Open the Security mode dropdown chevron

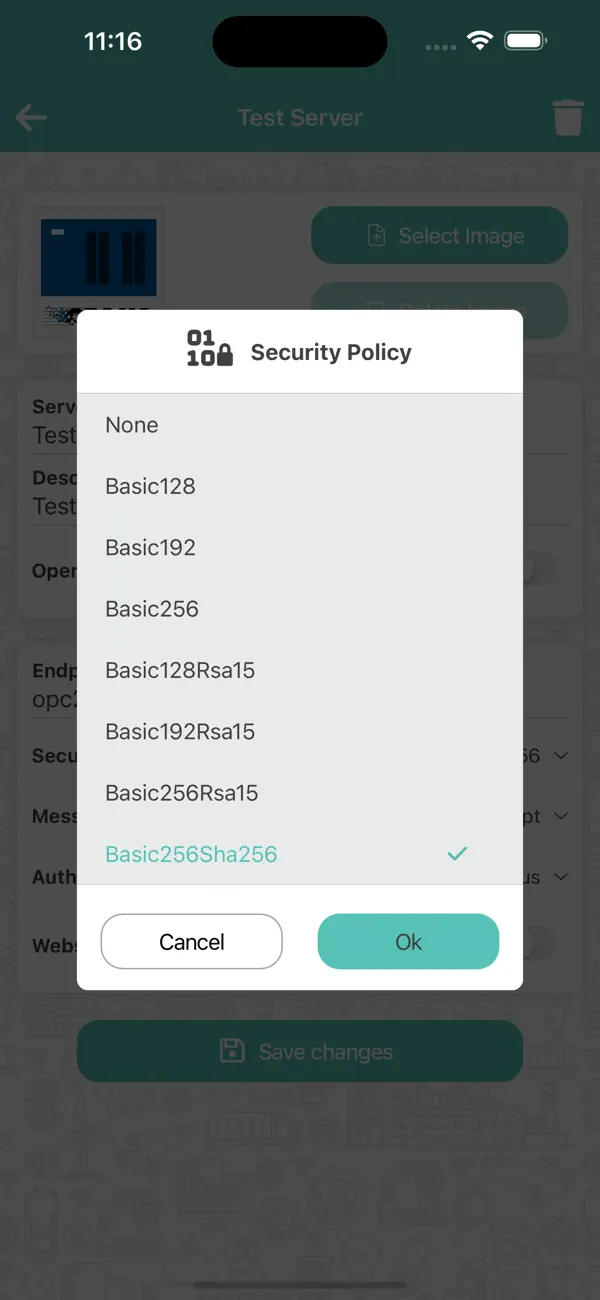[561, 755]
